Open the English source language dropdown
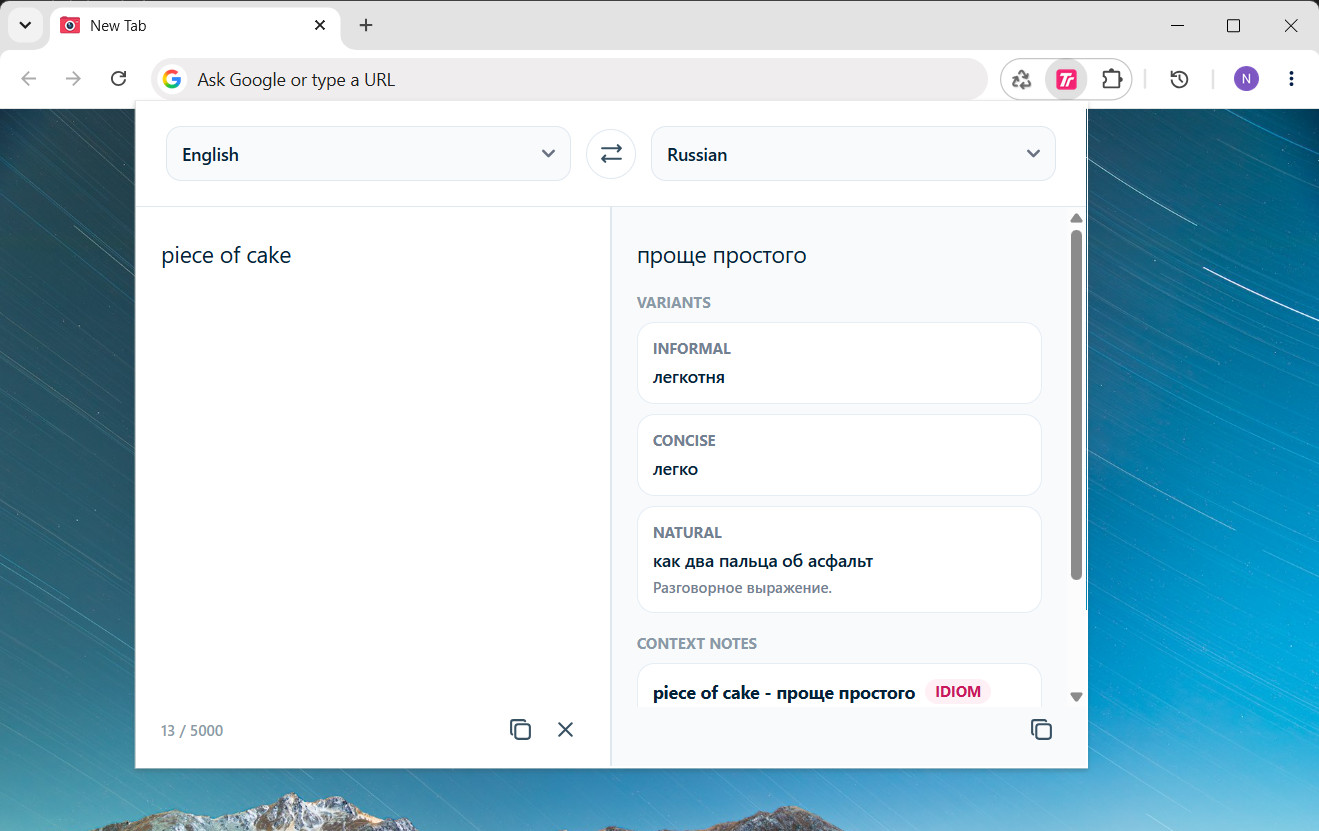Screen dimensions: 1319x831 [368, 154]
